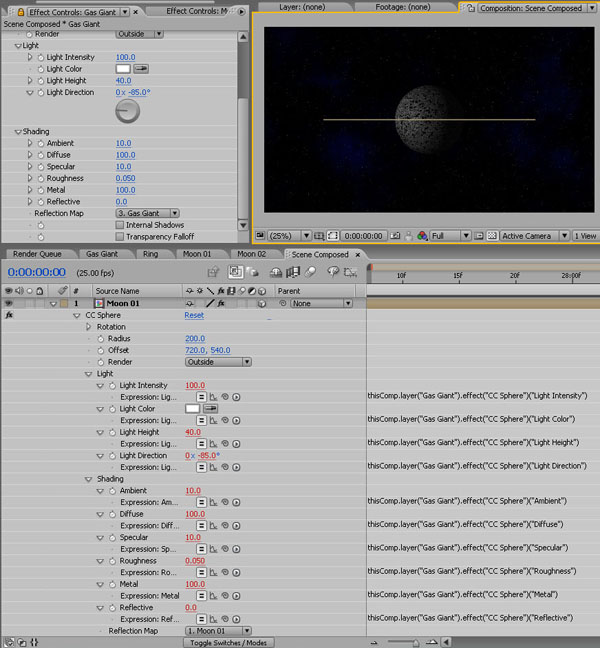
Task: Click the Light Intensity stopwatch in Effect Controls
Action: pos(41,58)
